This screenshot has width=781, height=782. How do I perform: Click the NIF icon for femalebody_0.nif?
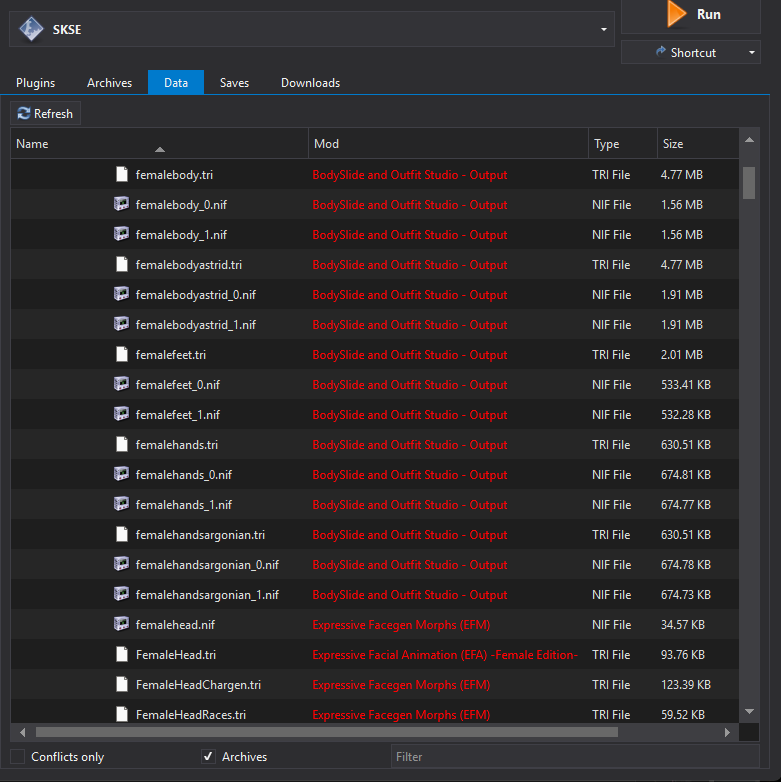click(x=121, y=204)
